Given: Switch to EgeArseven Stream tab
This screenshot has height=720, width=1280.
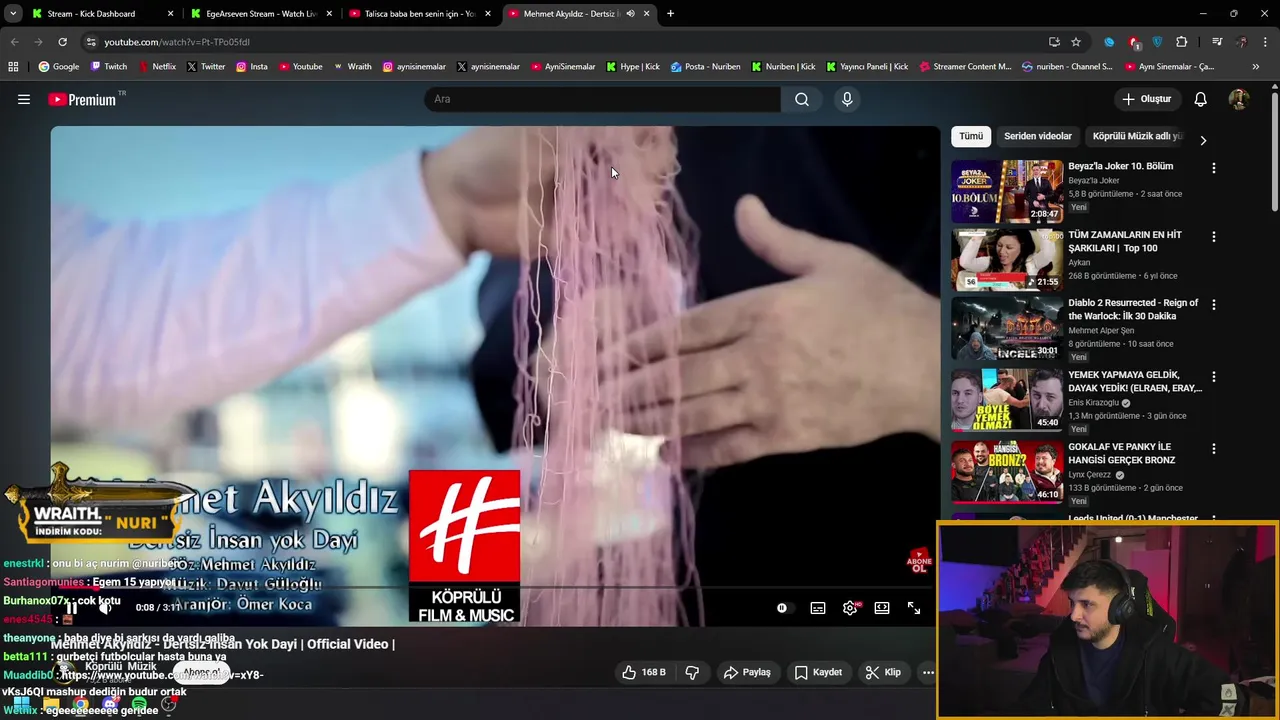Looking at the screenshot, I should coord(260,14).
